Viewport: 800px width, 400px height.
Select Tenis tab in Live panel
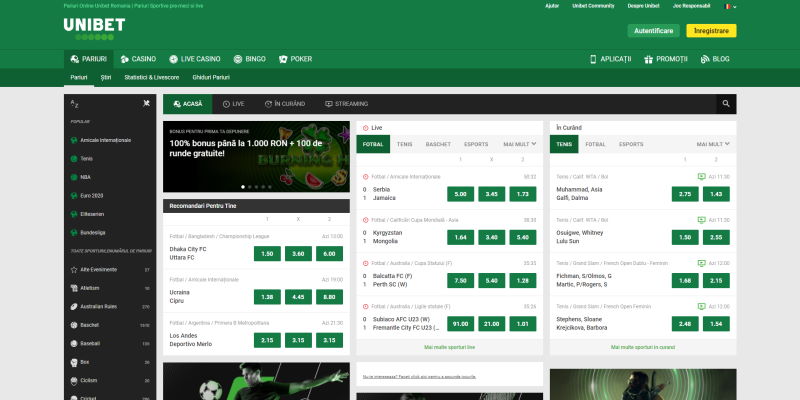coord(405,144)
